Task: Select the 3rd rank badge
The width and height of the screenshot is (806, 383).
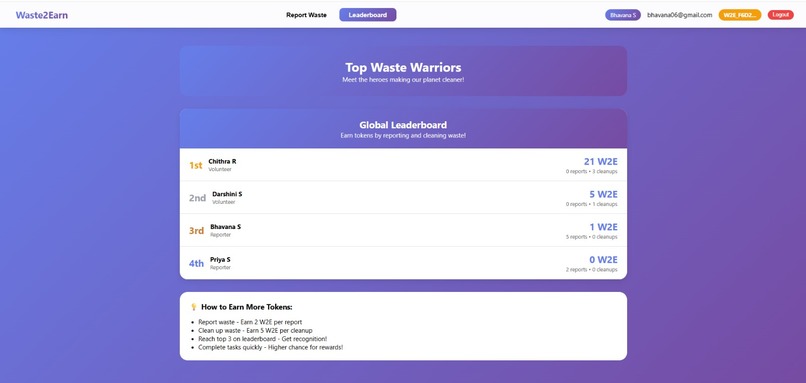Action: [196, 231]
